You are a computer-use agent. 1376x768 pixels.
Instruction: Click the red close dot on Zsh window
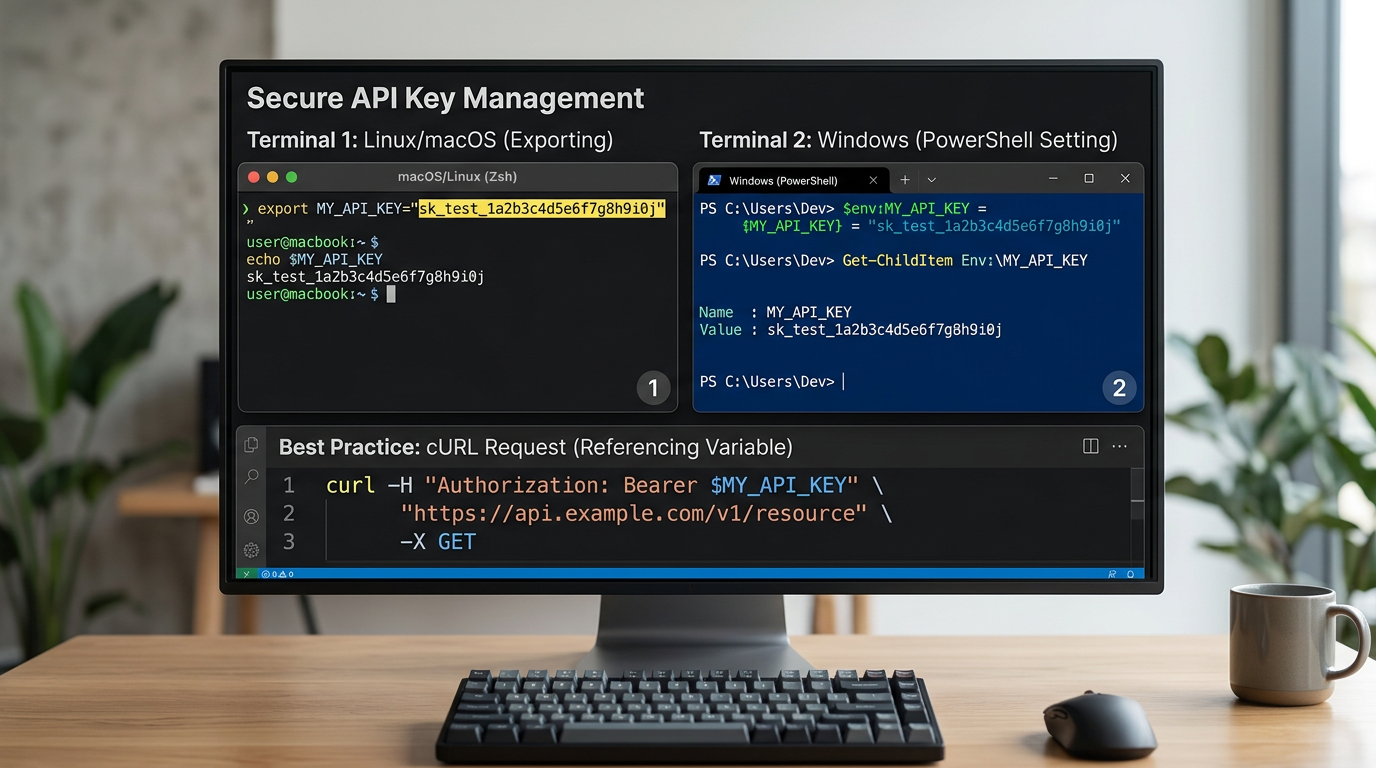coord(254,177)
